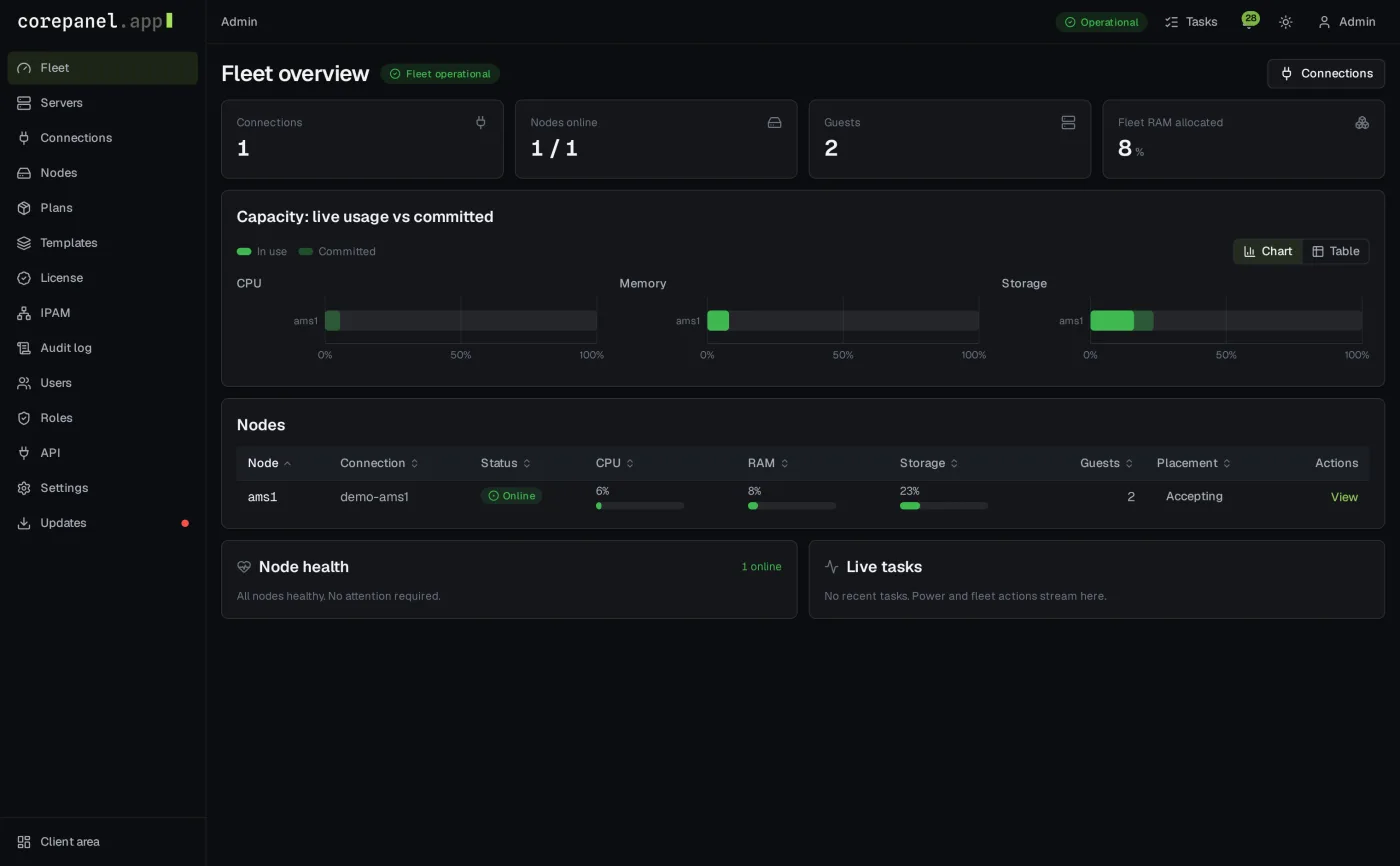Open notifications bell with 28 badge
The height and width of the screenshot is (866, 1400).
pos(1249,21)
